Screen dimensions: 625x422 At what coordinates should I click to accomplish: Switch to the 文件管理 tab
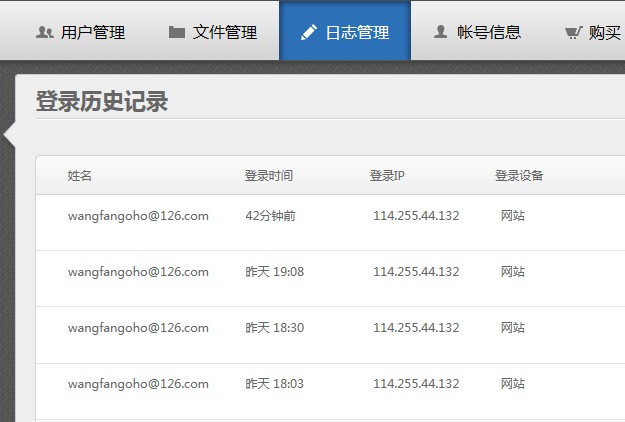click(x=213, y=32)
